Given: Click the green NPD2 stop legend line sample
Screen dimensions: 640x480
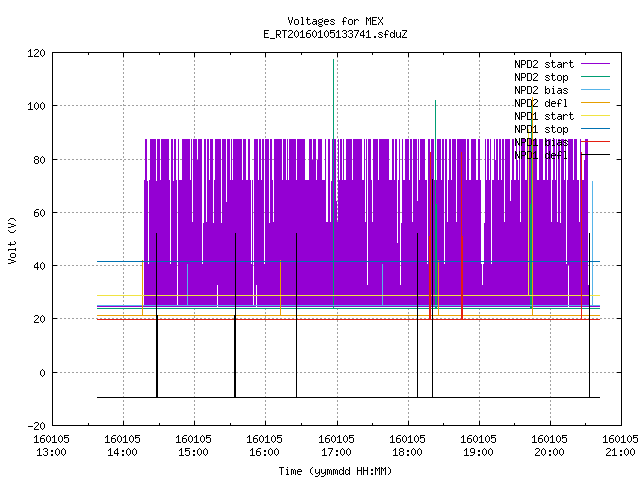Looking at the screenshot, I should coord(595,76).
